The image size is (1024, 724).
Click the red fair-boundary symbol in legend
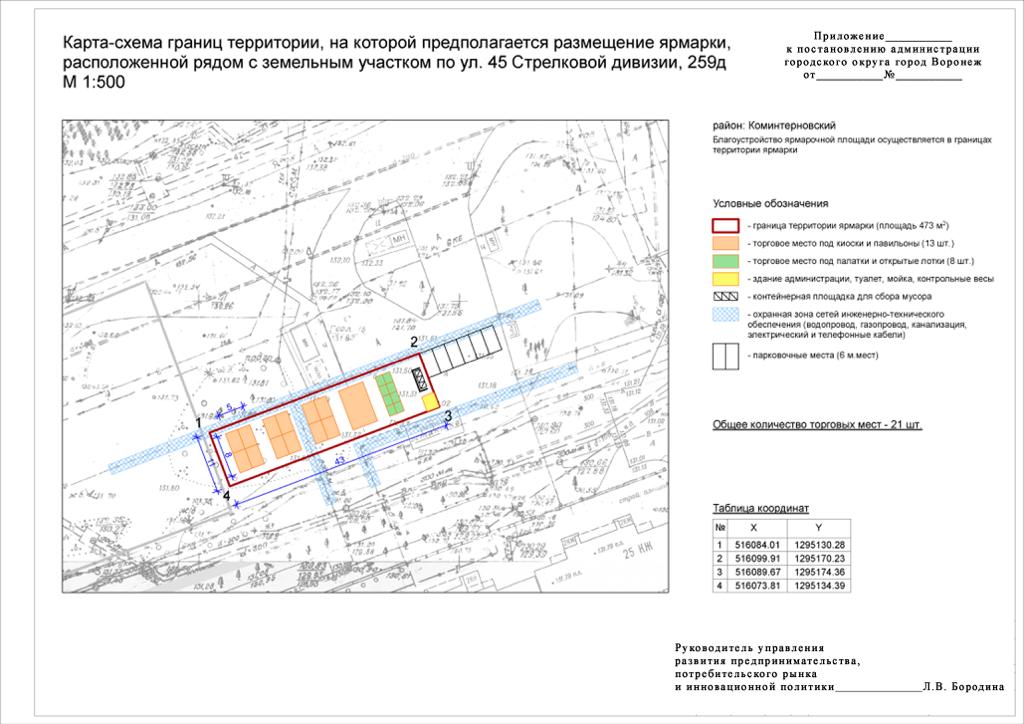point(725,225)
